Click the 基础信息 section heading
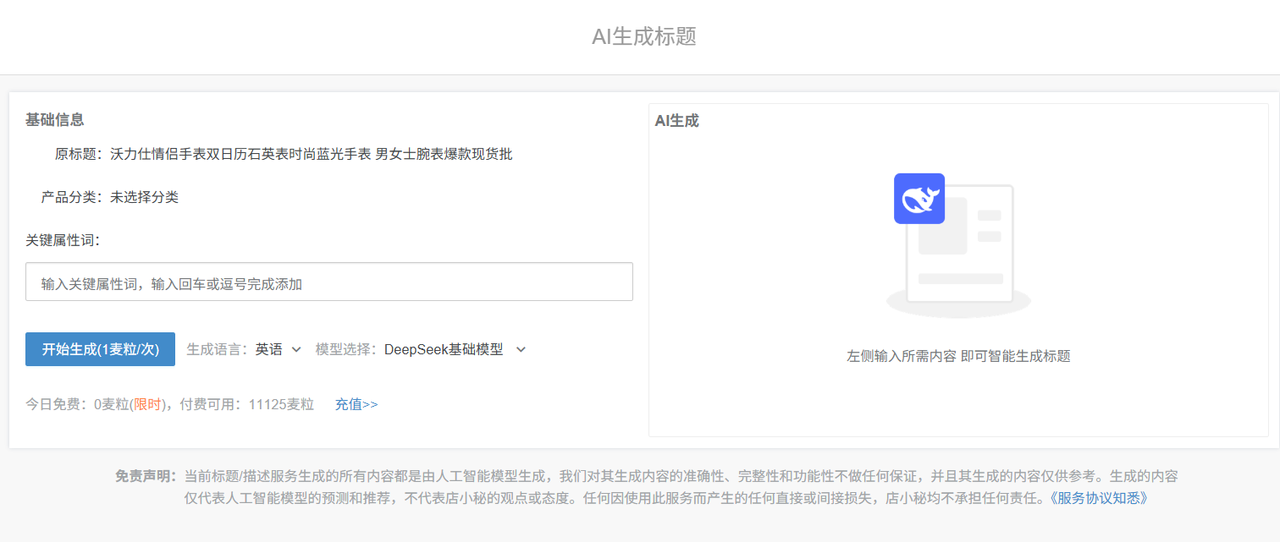1280x542 pixels. [55, 119]
